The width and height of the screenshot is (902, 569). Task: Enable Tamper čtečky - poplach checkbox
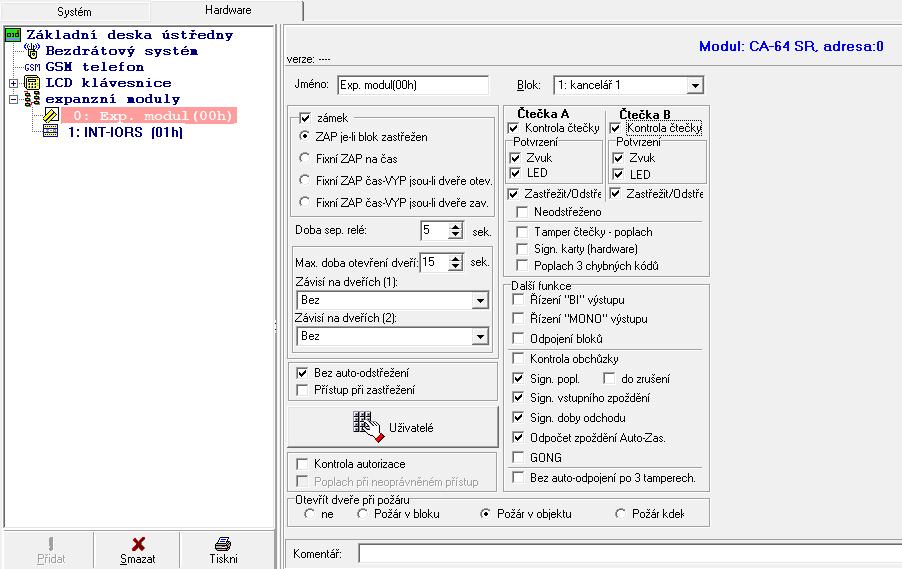click(522, 232)
